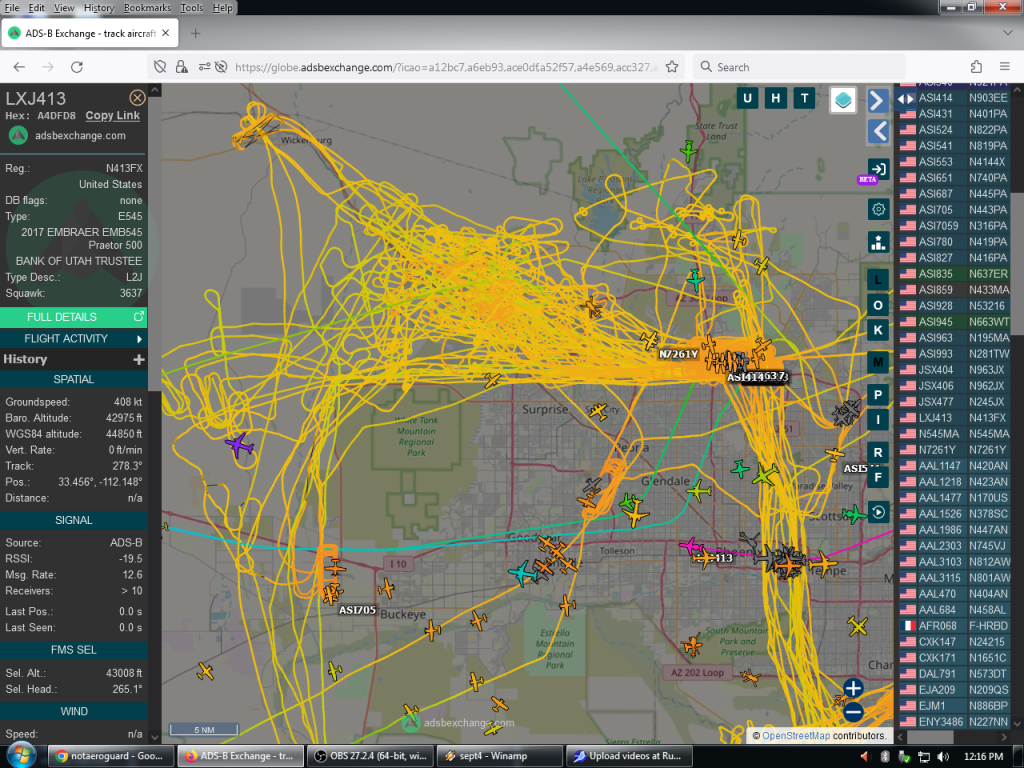Open the File menu

tap(12, 8)
